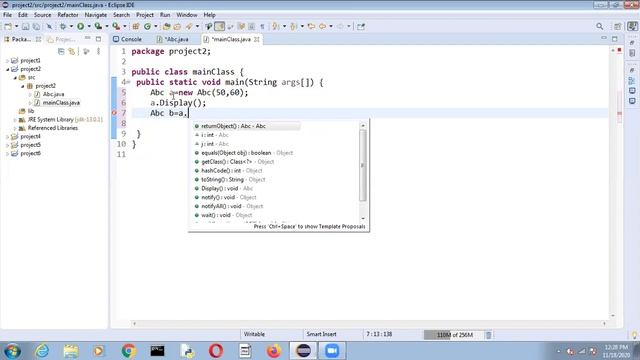Open the Navigate menu
The height and width of the screenshot is (360, 640).
point(96,15)
